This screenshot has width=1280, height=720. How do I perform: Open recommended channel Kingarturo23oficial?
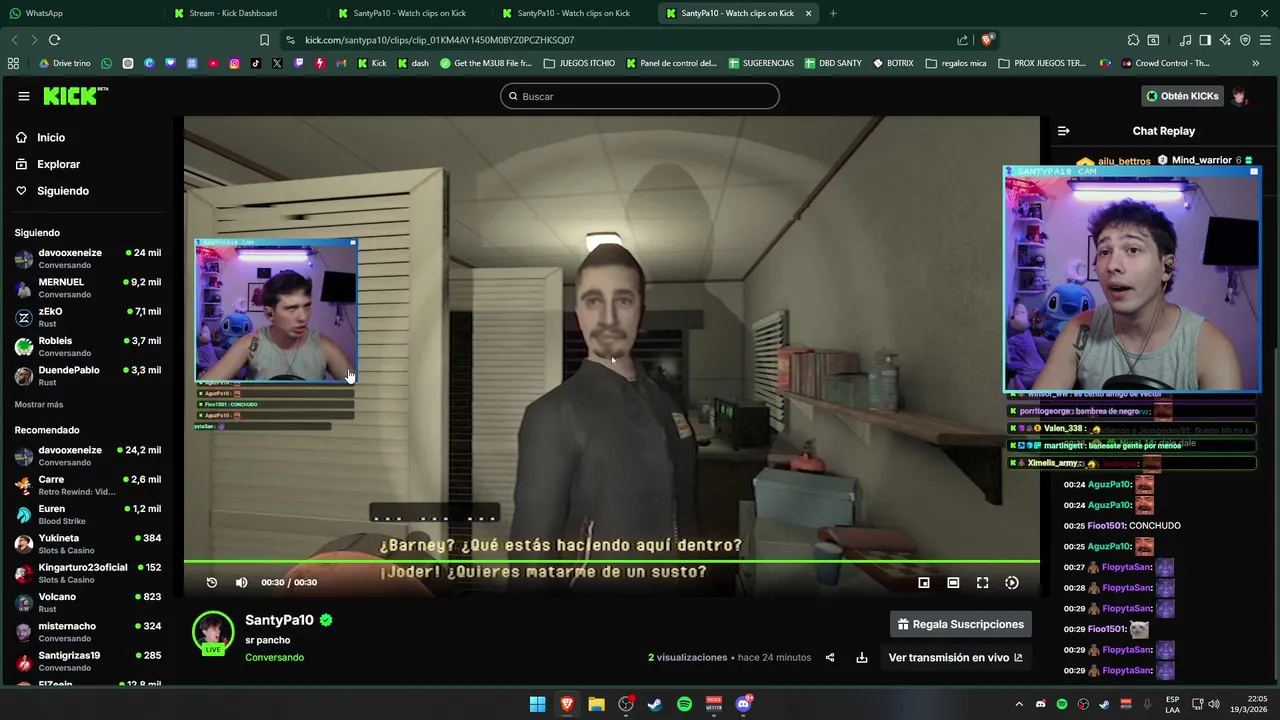pyautogui.click(x=88, y=573)
